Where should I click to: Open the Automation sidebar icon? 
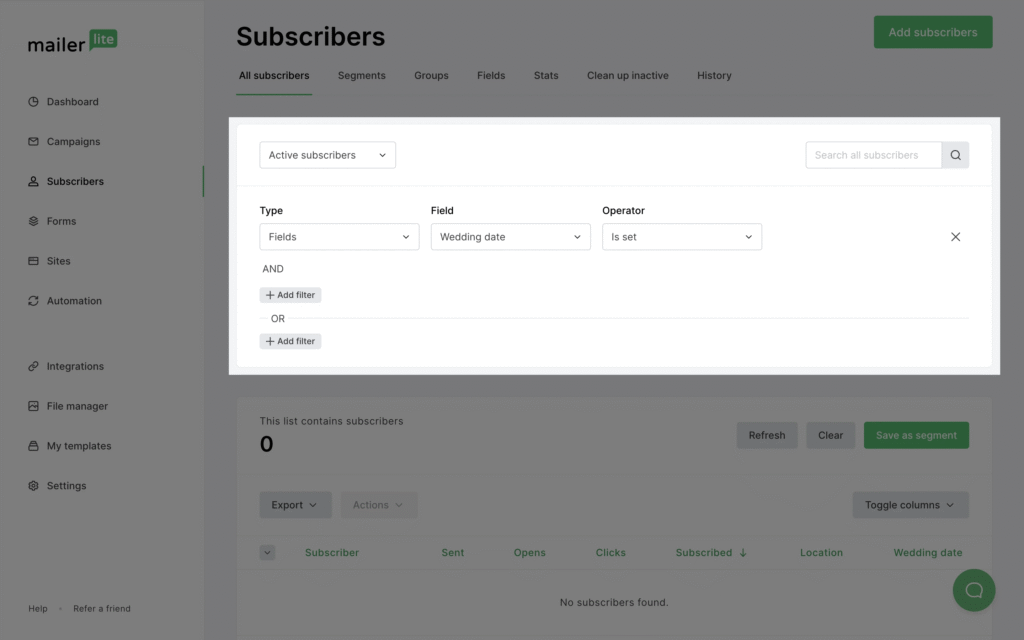click(35, 300)
